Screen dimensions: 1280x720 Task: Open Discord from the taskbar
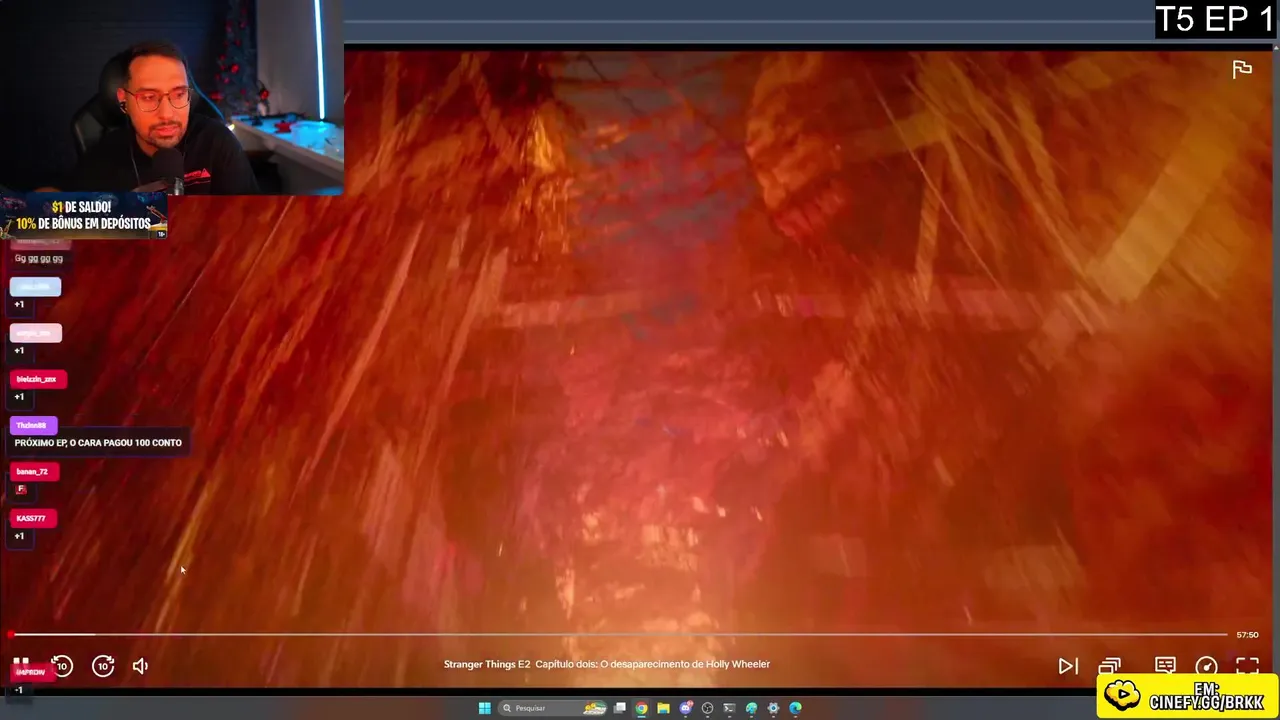click(686, 708)
